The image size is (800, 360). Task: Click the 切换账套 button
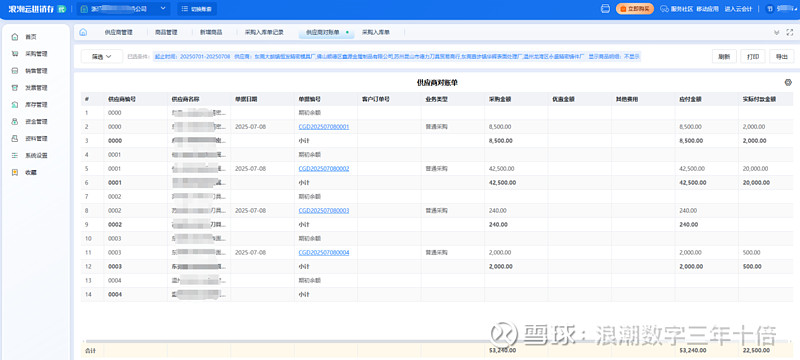tap(197, 9)
